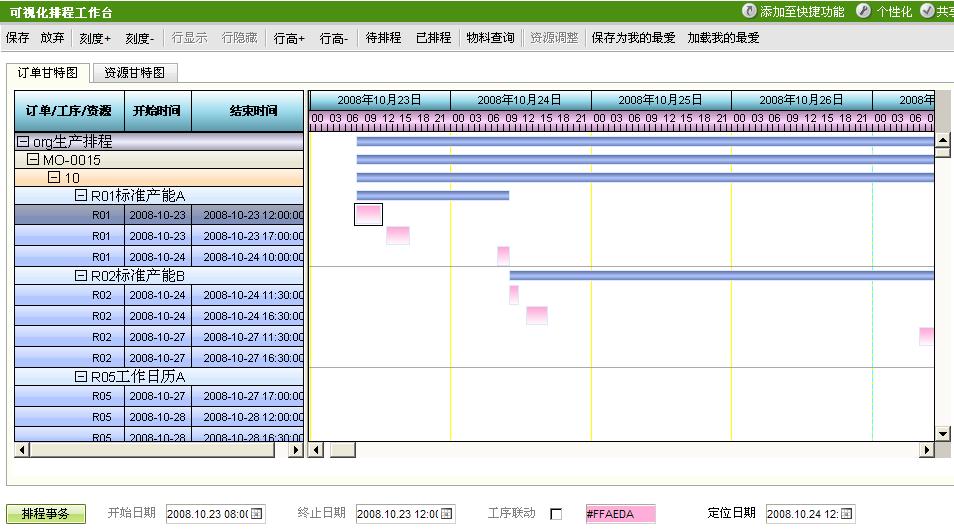Screen dimensions: 954x529
Task: Click left arrow of Gantt horizontal scrollbar
Action: click(316, 450)
